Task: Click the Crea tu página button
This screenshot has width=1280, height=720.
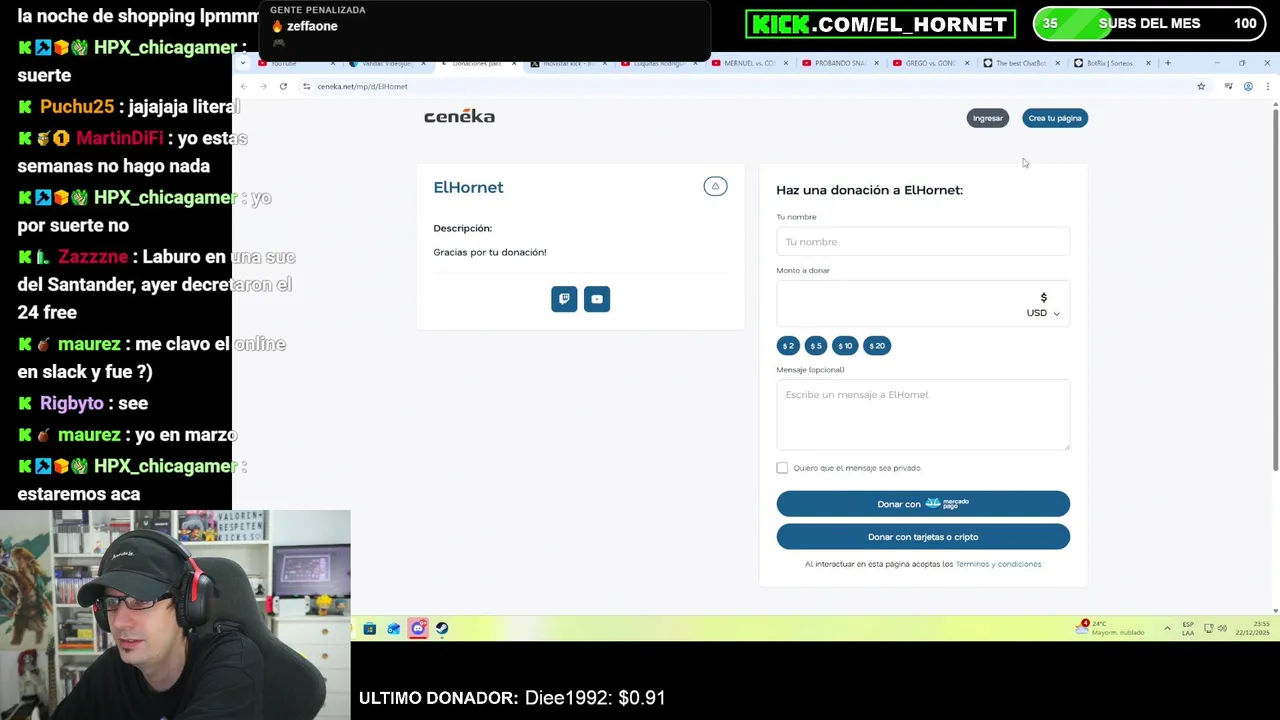Action: (1055, 118)
